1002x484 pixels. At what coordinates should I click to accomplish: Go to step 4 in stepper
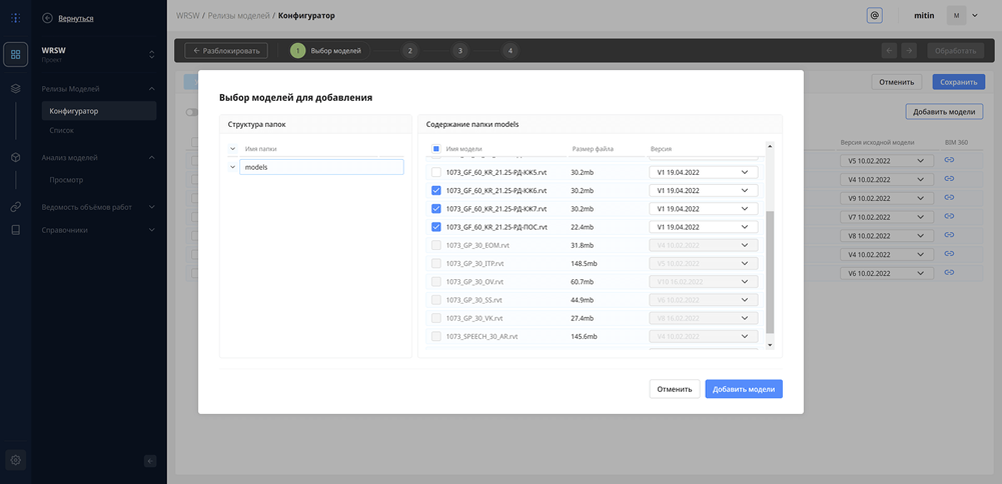click(509, 51)
